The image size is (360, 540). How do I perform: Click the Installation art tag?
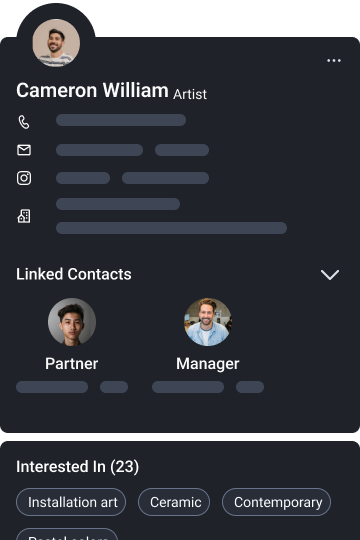71,502
